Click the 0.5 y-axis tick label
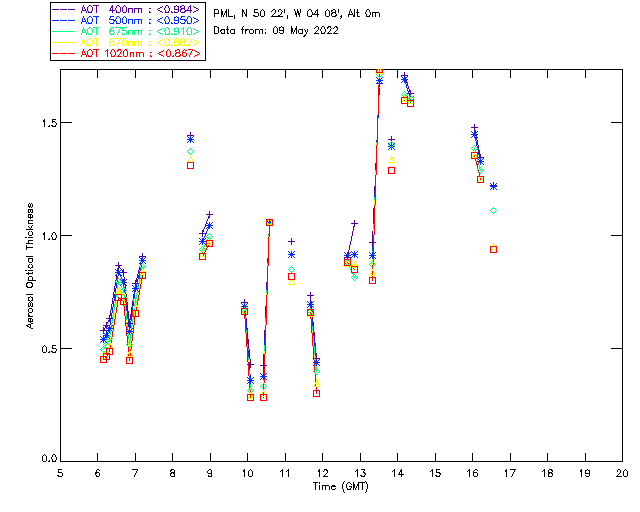 click(49, 349)
